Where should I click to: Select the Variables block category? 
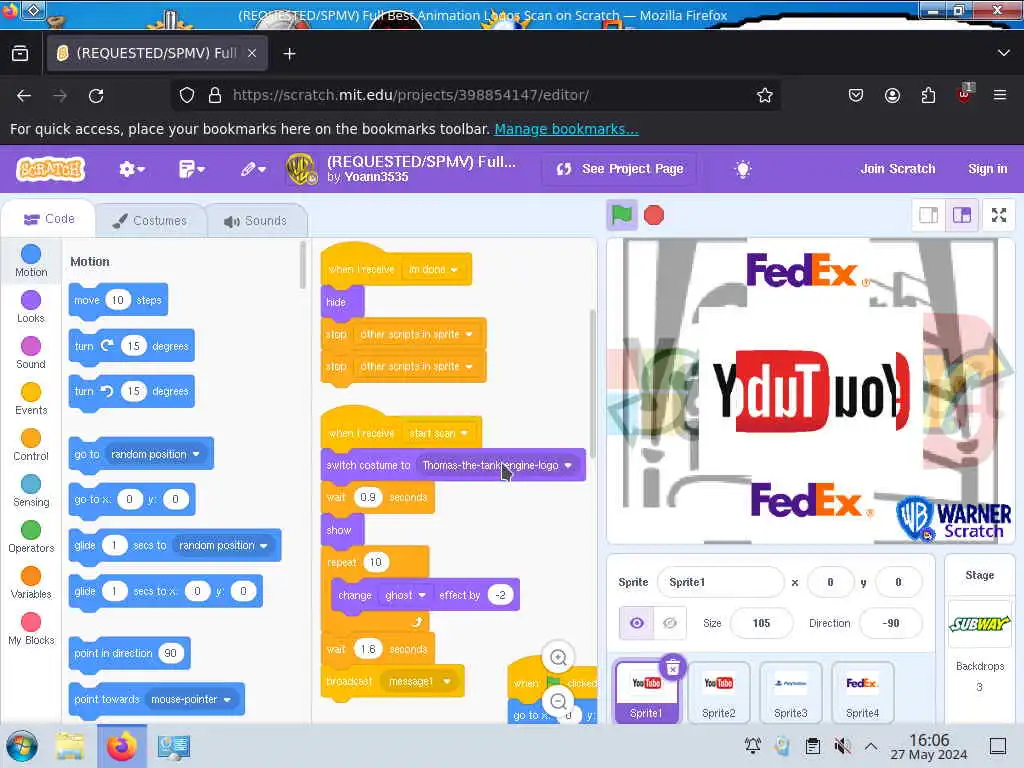pyautogui.click(x=31, y=583)
